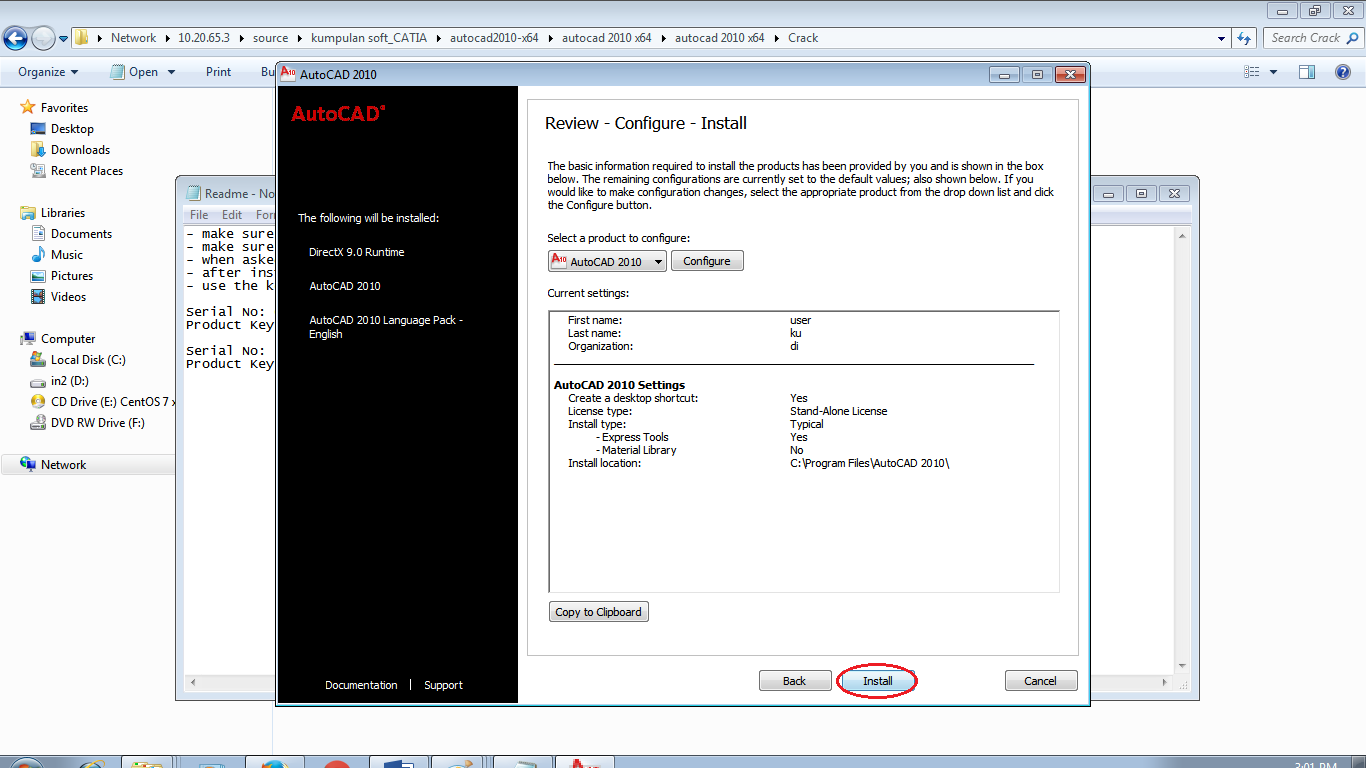Viewport: 1368px width, 768px height.
Task: Open Downloads in Favorites
Action: pos(80,150)
